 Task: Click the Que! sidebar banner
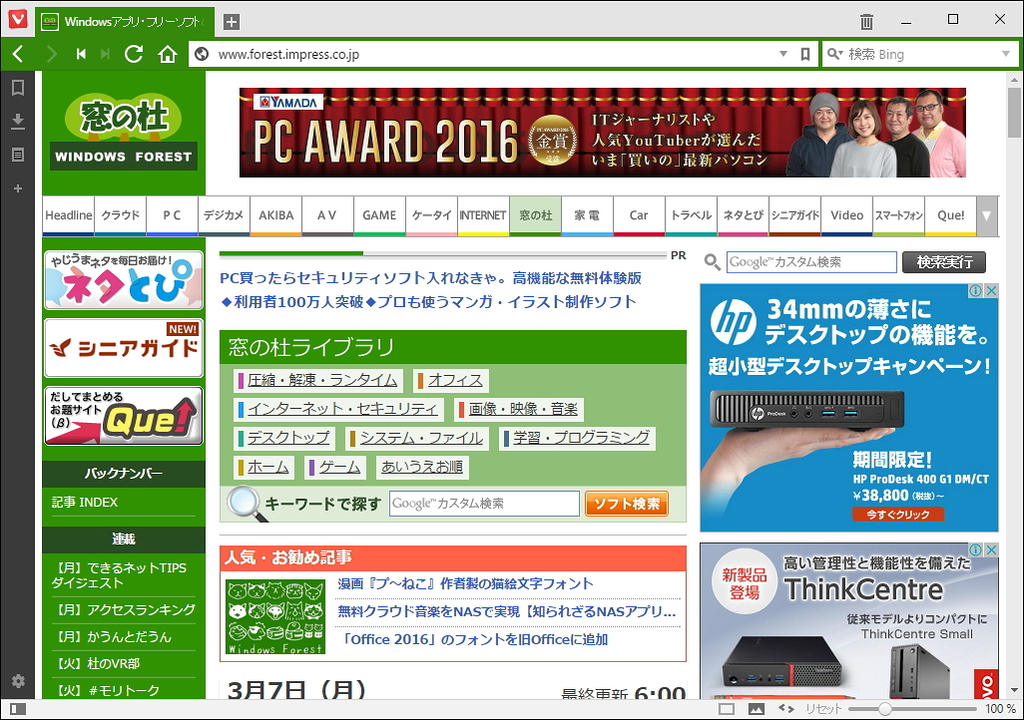point(123,416)
